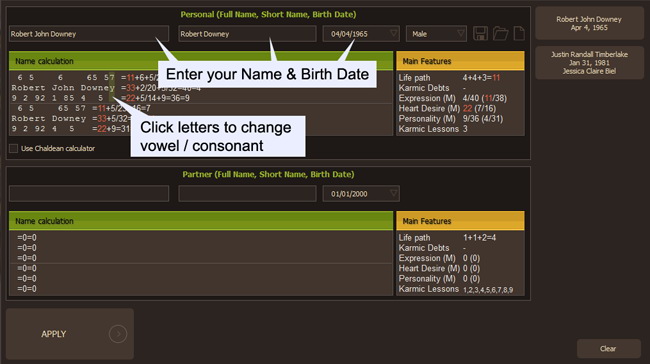The height and width of the screenshot is (364, 650).
Task: Click Personal short name field Robert Downey
Action: pos(247,34)
